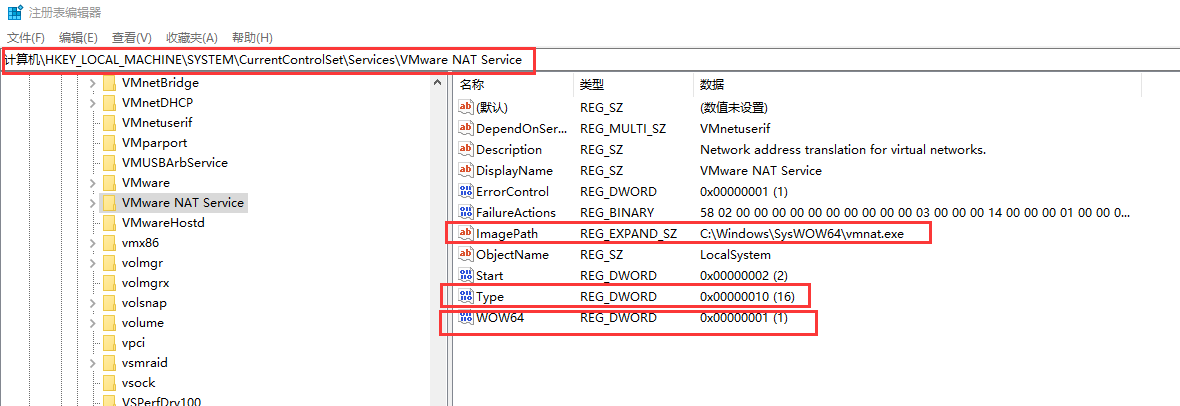The image size is (1180, 406).
Task: Click the folder icon next to VMnetBridge
Action: pos(108,83)
